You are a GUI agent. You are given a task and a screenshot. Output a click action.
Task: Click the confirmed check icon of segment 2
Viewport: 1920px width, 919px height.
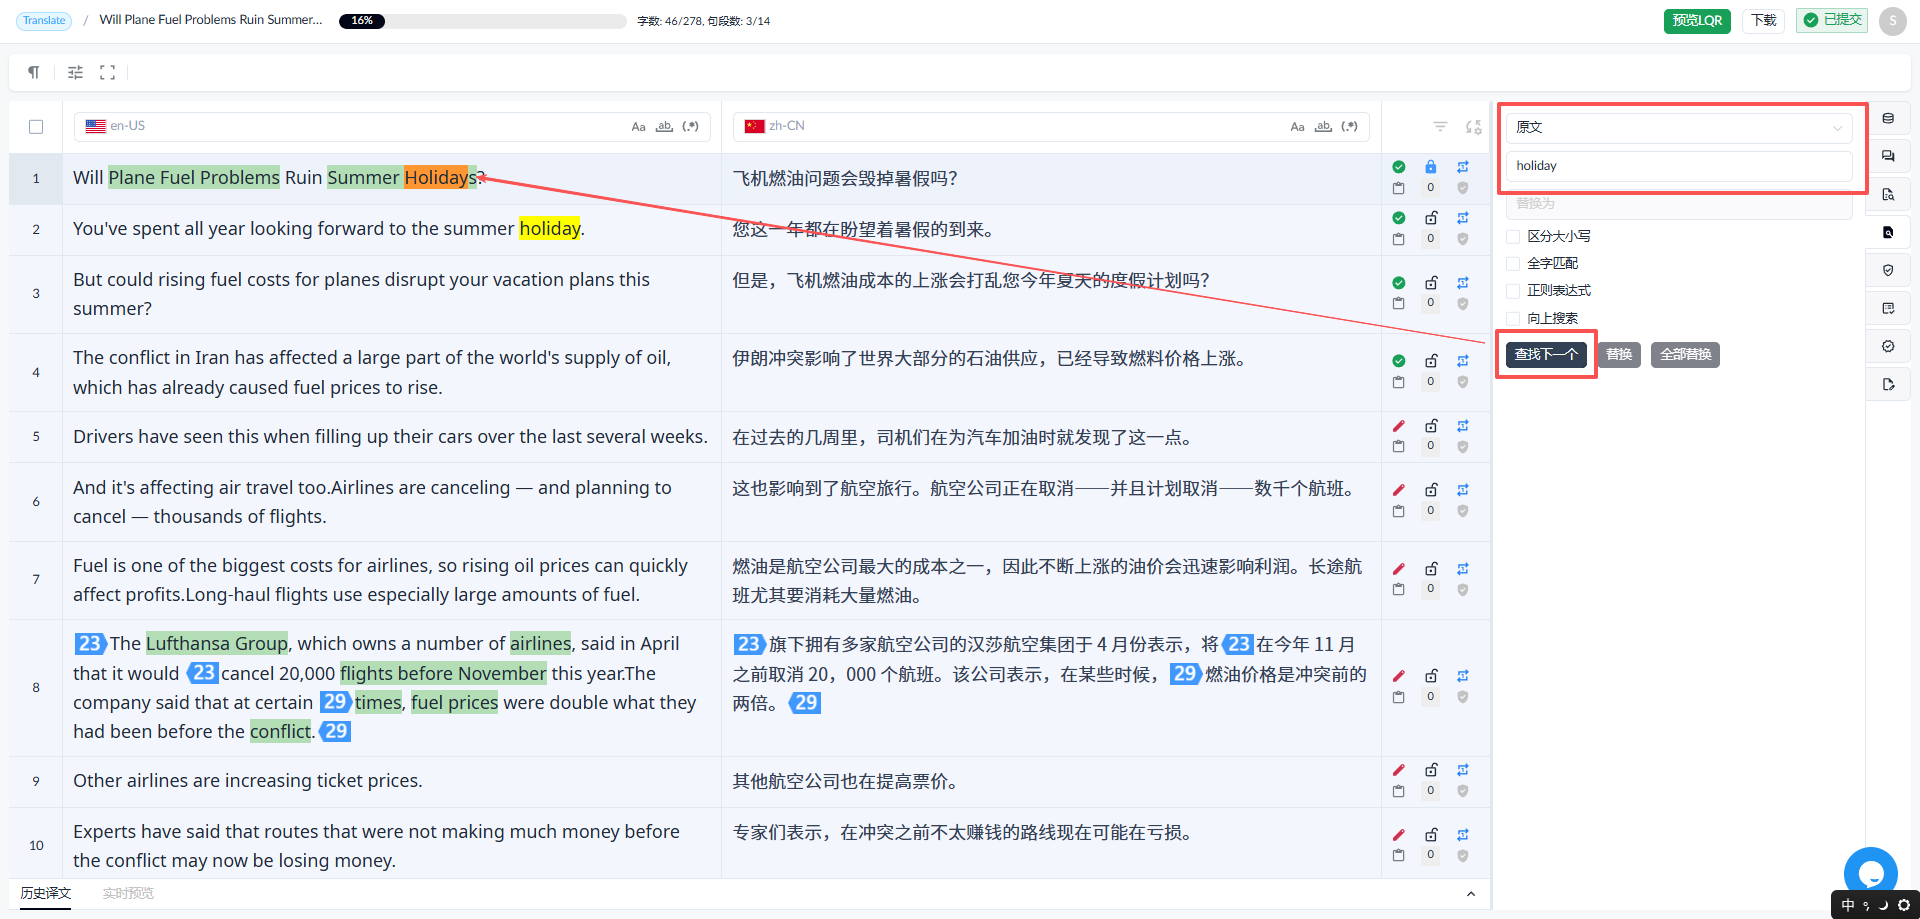click(1399, 218)
